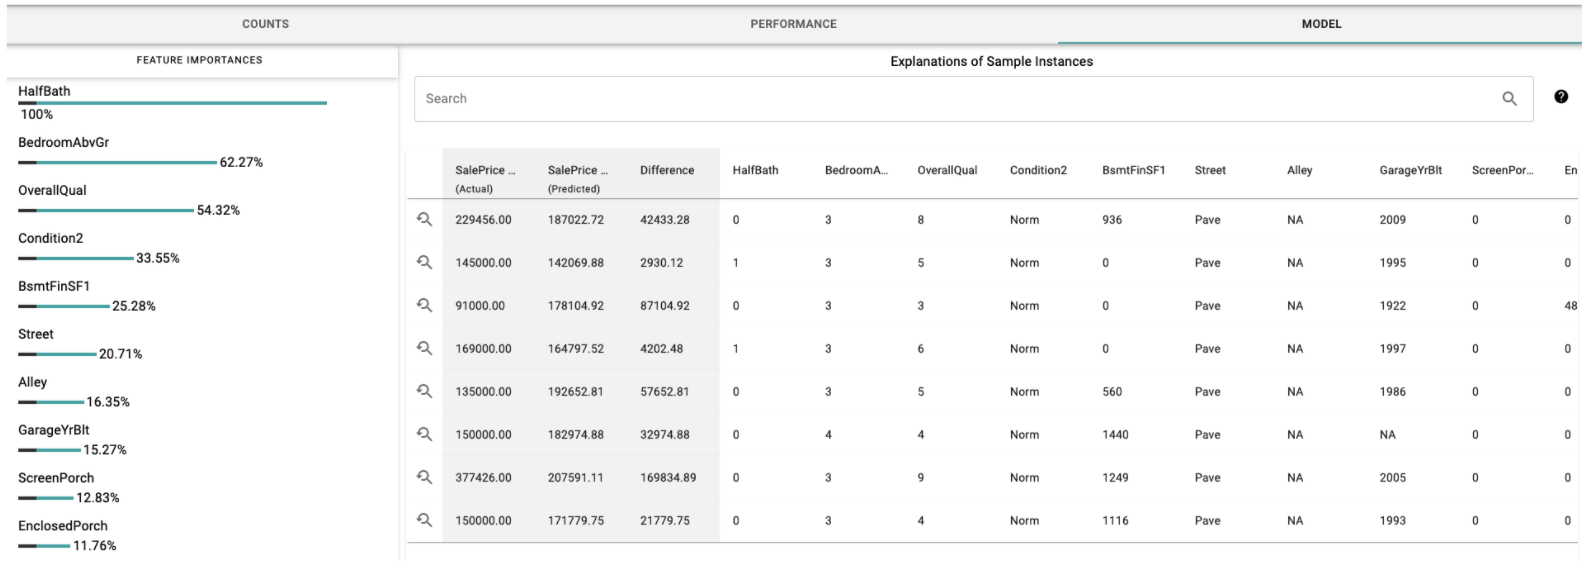
Task: Click the BedroomAbvGr 62.27% importance bar
Action: coord(117,162)
